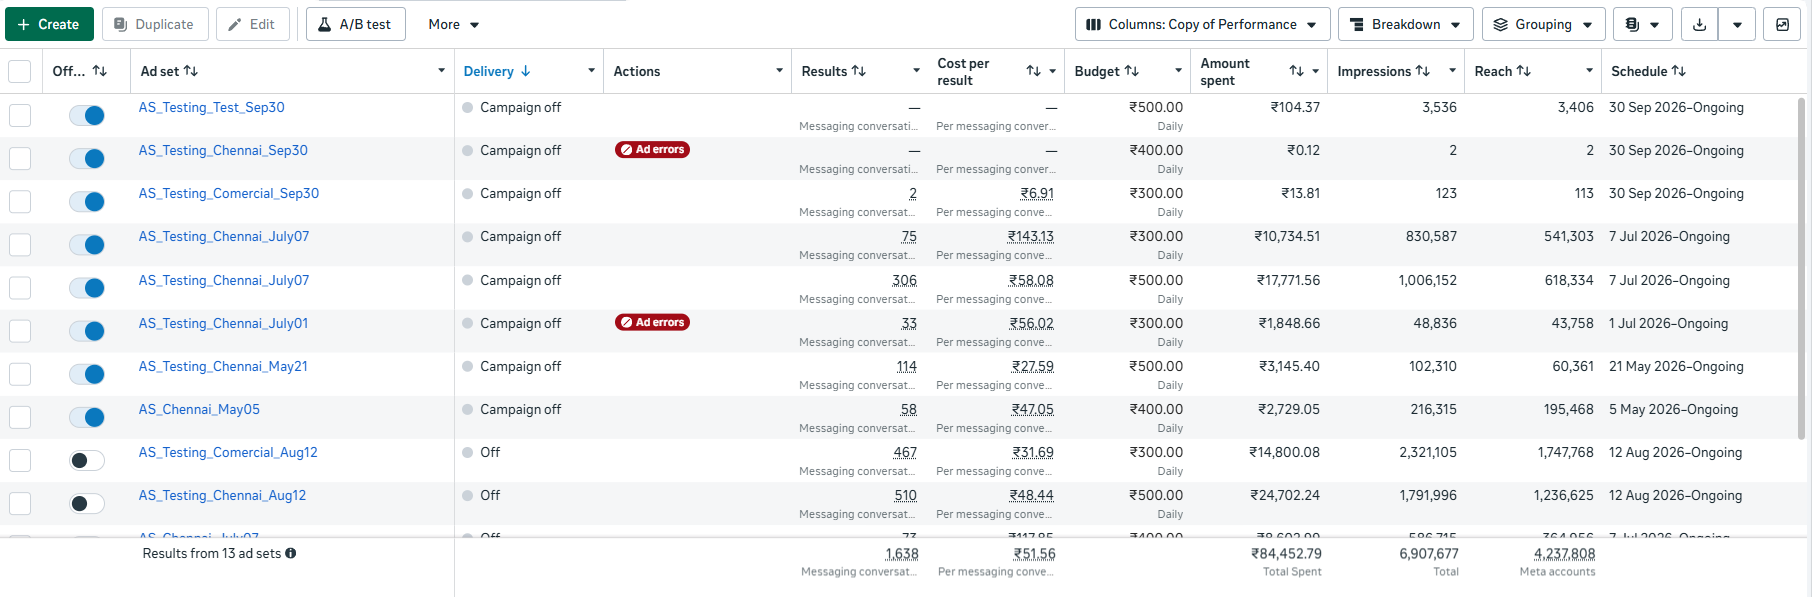The height and width of the screenshot is (597, 1812).
Task: Toggle the AS_Testing_Chennai_July01 switch
Action: 87,331
